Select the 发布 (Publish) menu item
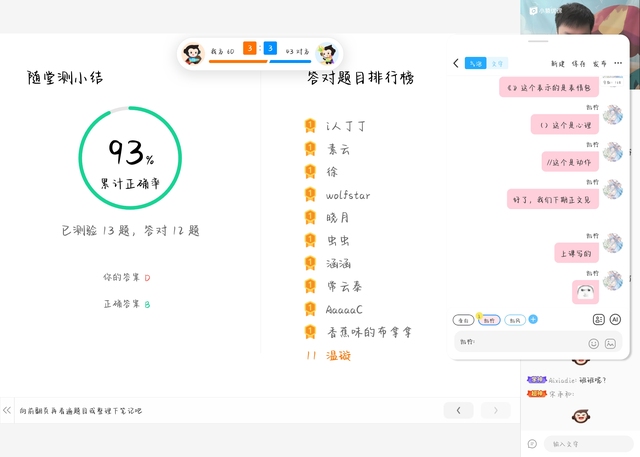This screenshot has height=457, width=640. click(599, 63)
